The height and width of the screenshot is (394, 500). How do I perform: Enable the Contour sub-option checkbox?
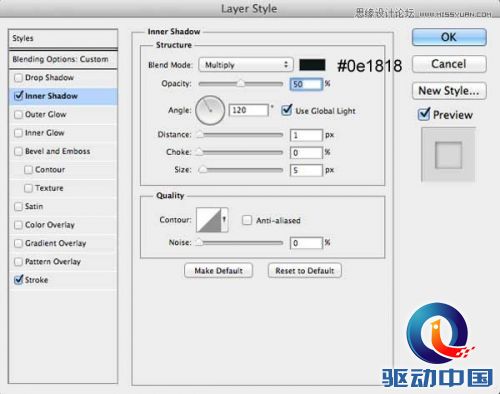coord(28,170)
